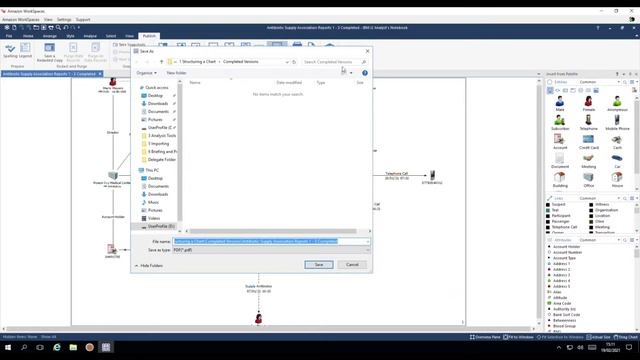This screenshot has width=640, height=360.
Task: Click the Legend tool in Publish ribbon
Action: [x=25, y=51]
